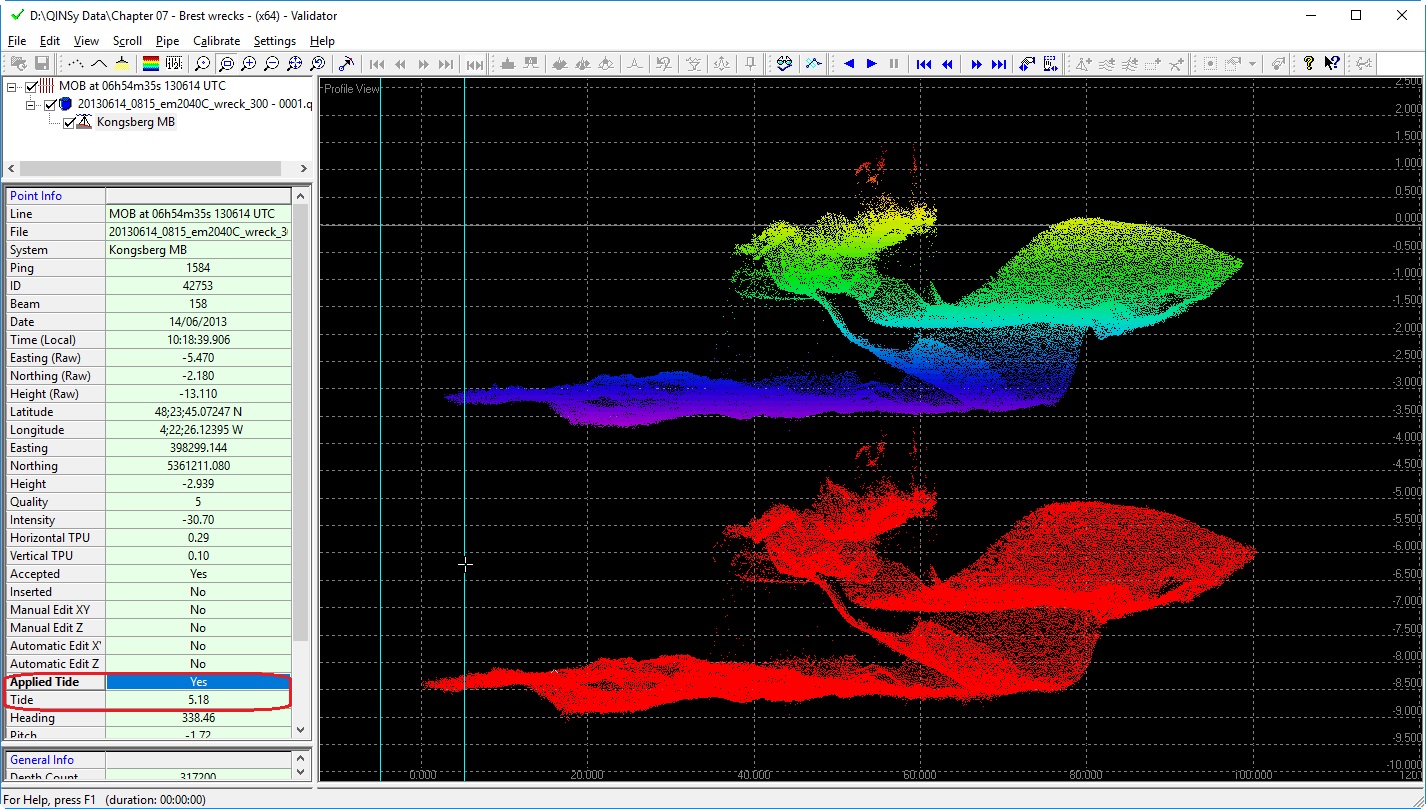1426x809 pixels.
Task: Click the zoom in magnifier icon
Action: (249, 64)
